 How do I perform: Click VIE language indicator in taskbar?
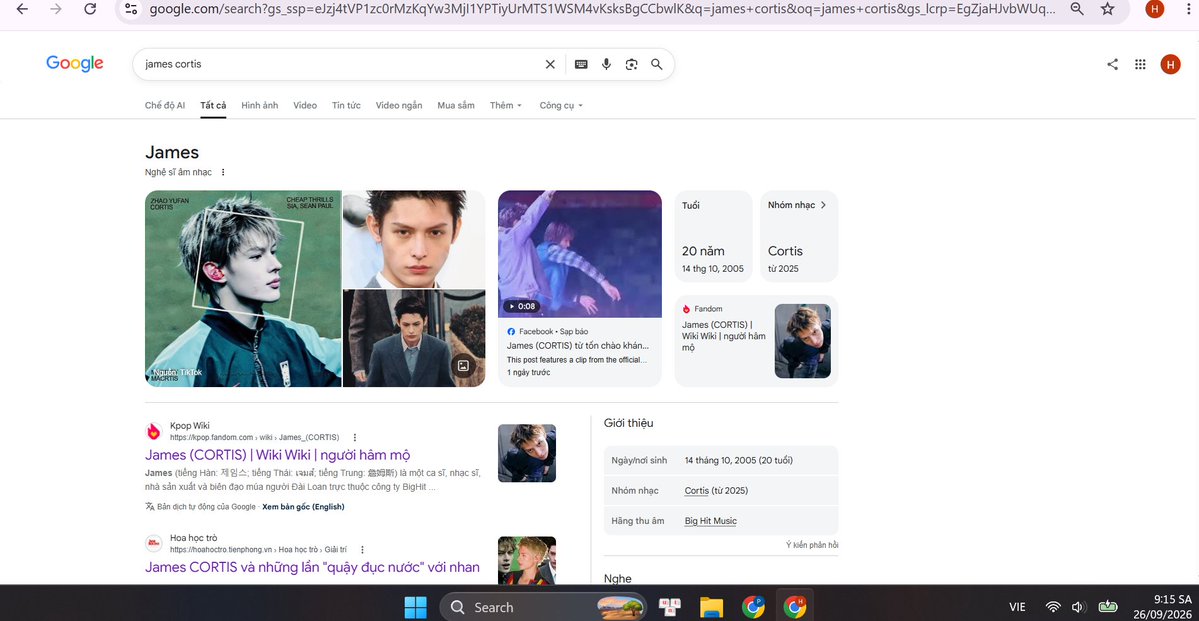coord(1017,607)
